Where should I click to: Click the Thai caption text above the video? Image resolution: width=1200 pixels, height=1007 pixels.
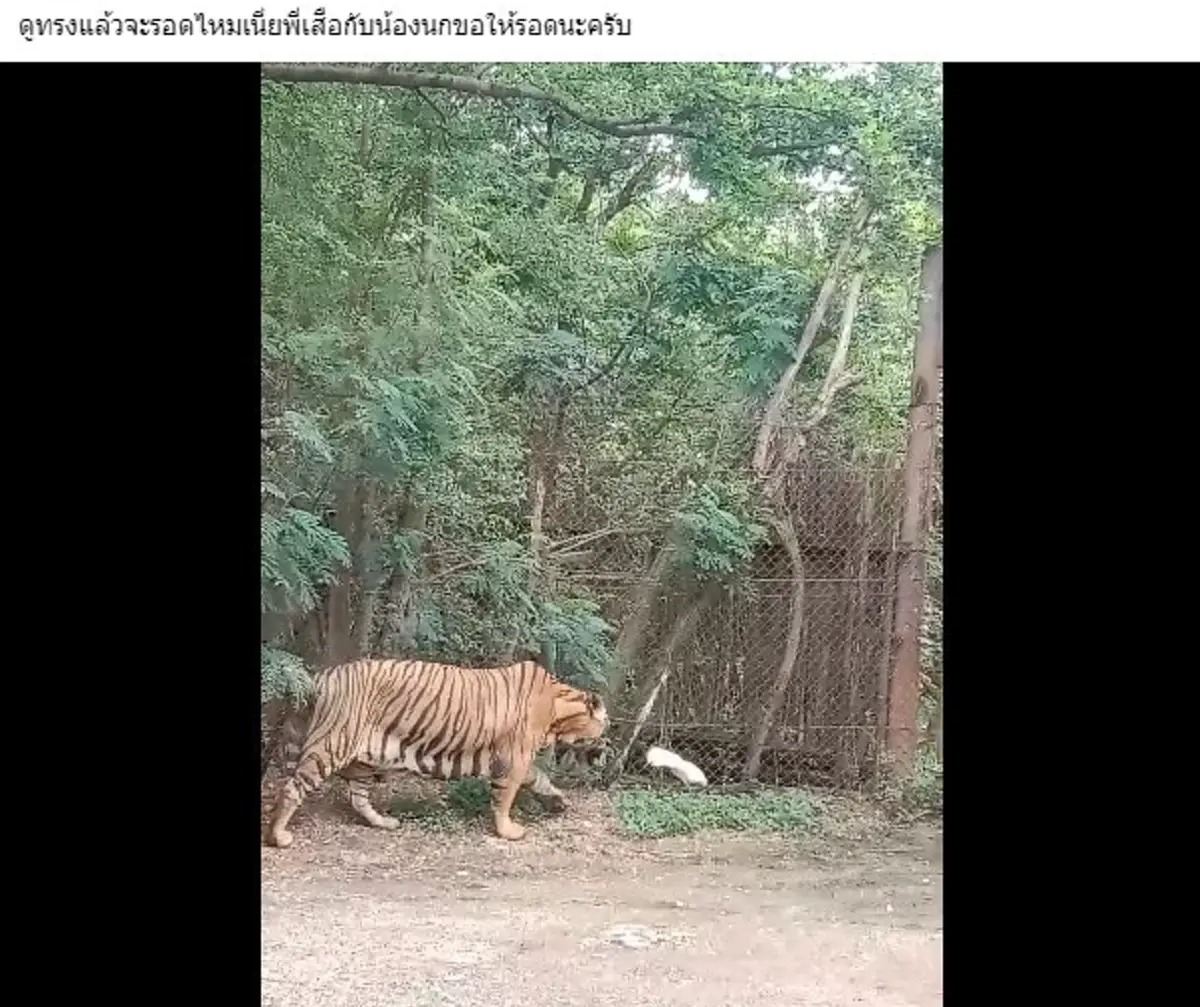pos(325,26)
